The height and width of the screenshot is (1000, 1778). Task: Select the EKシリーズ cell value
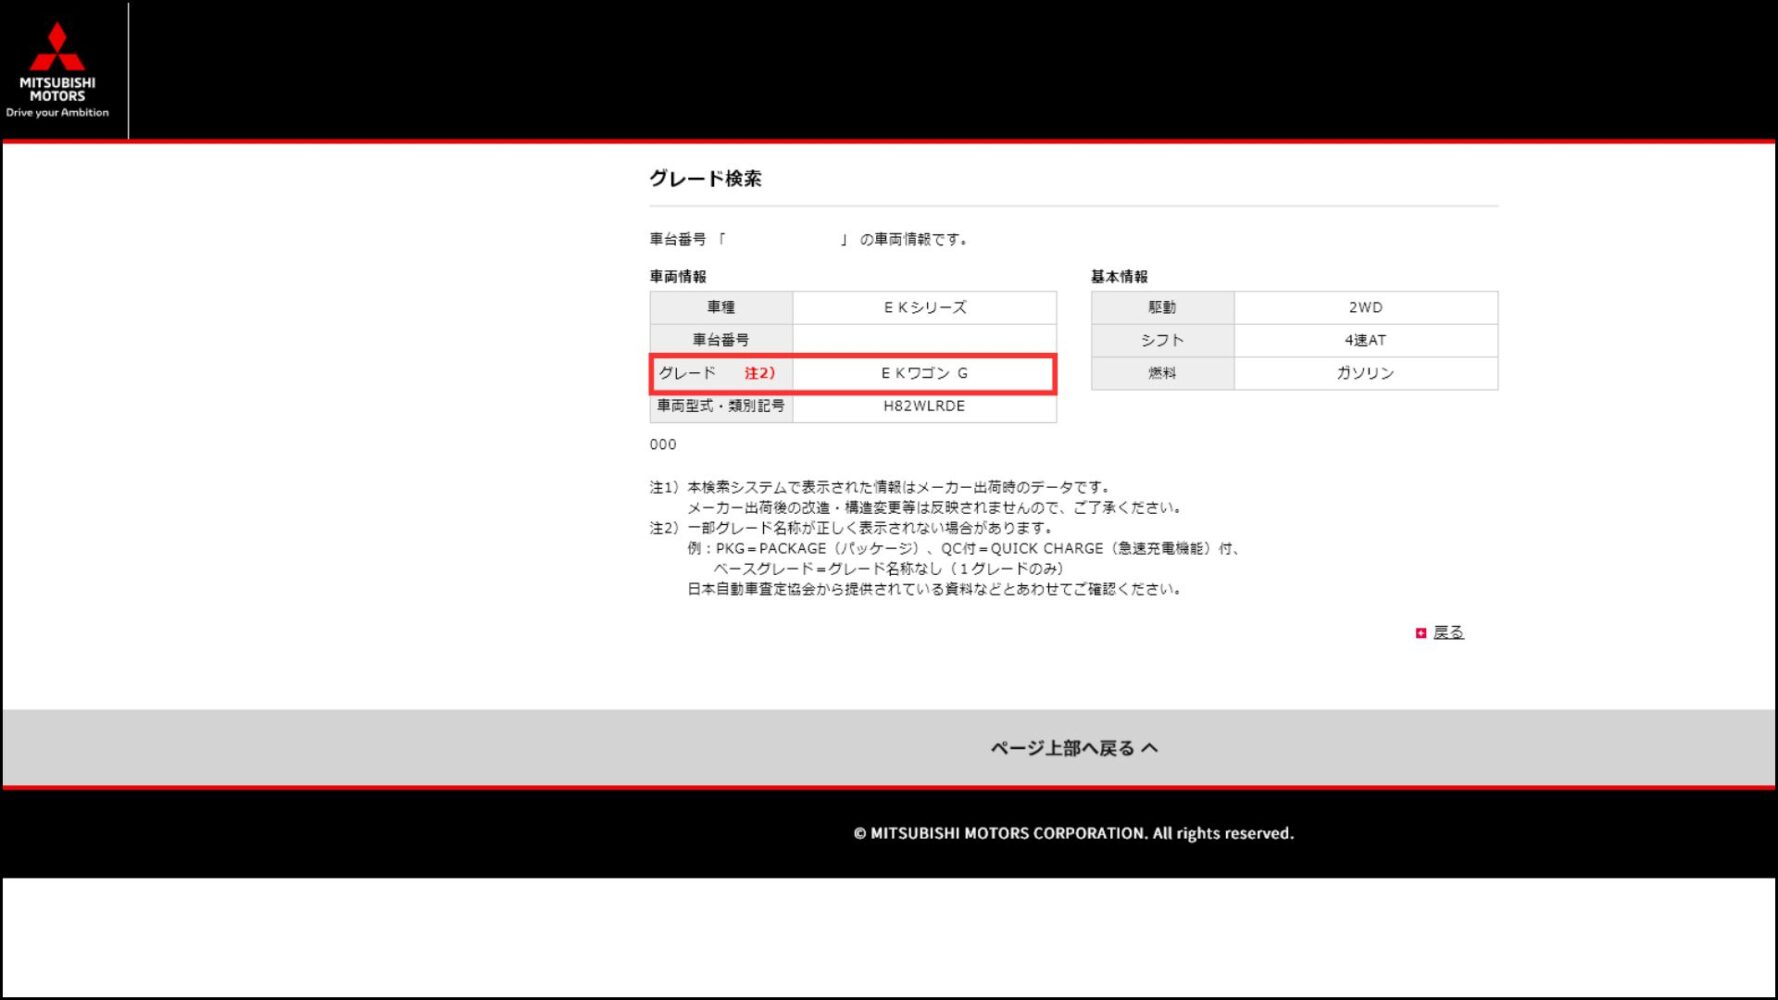(x=925, y=307)
